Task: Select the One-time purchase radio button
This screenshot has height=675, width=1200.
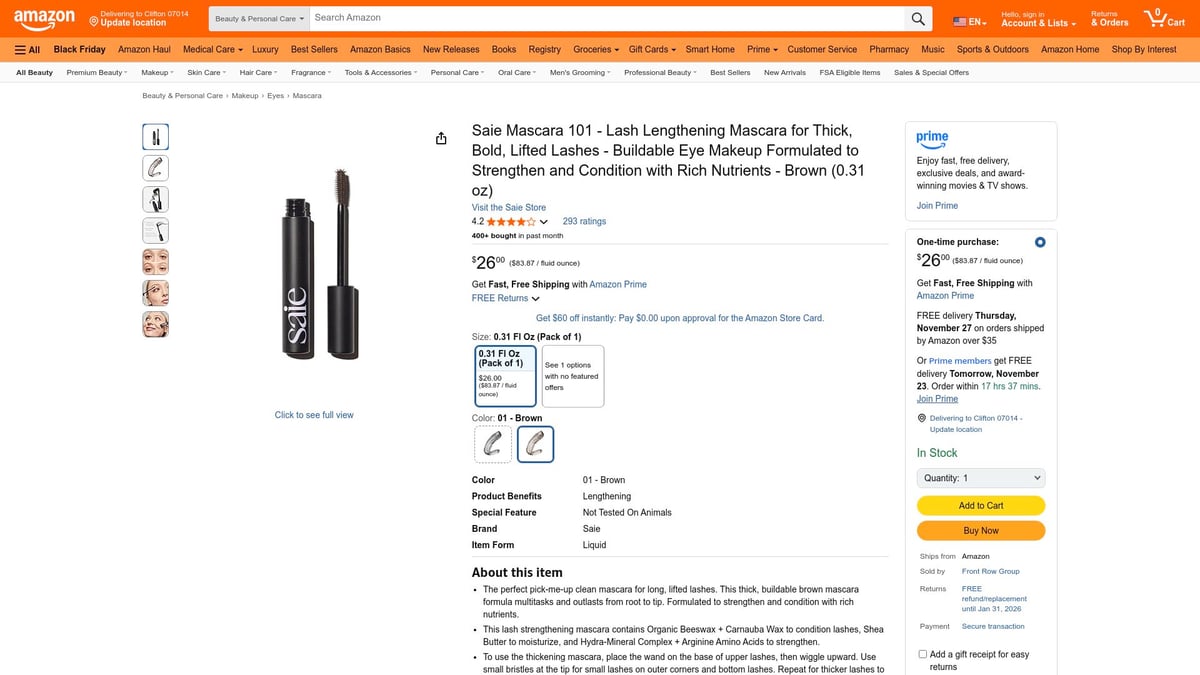Action: 1039,241
